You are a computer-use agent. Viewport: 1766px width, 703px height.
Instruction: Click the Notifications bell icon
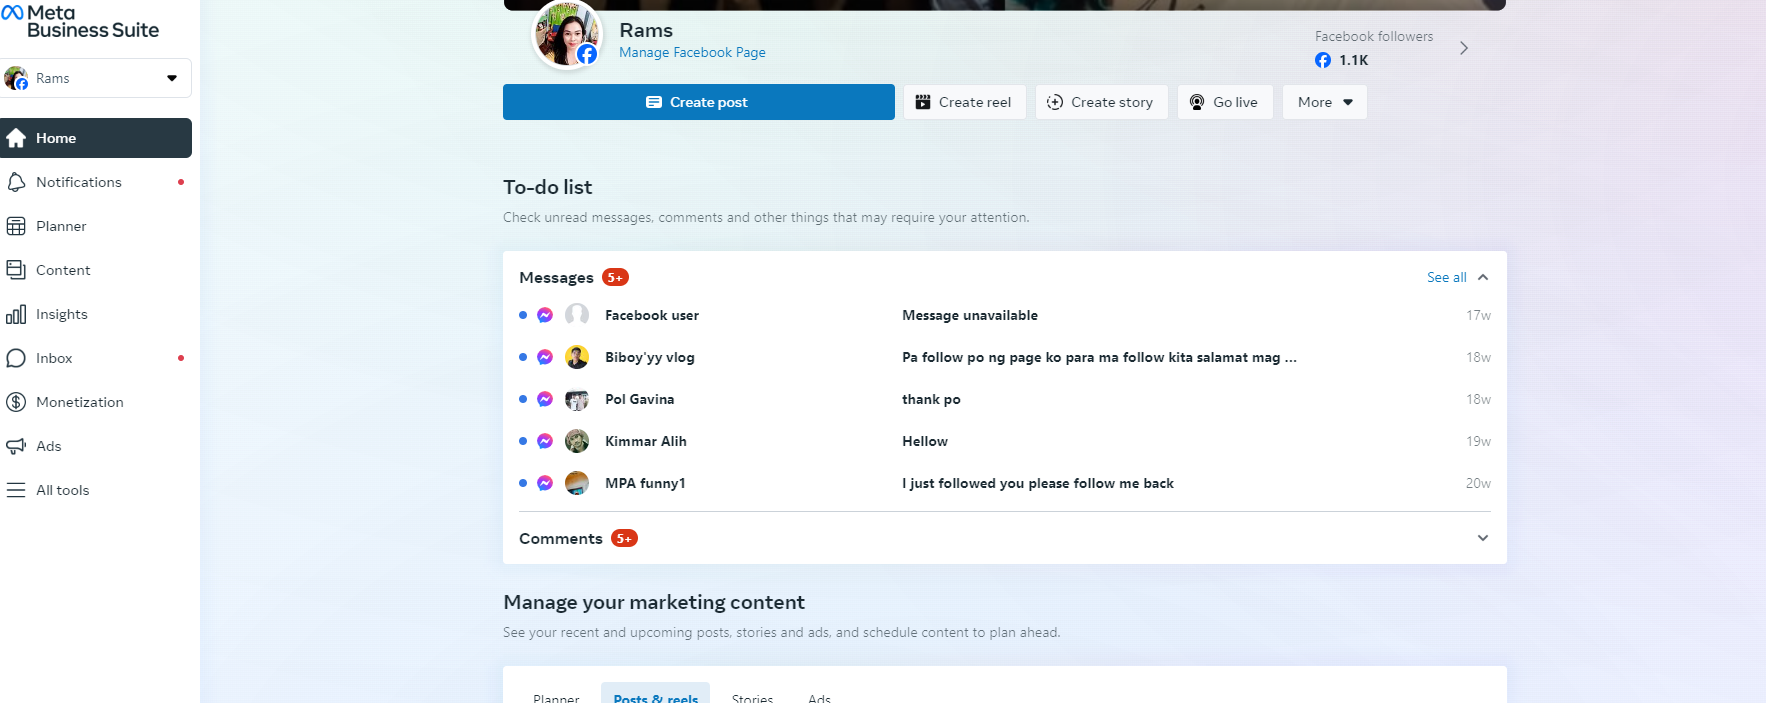[x=16, y=182]
